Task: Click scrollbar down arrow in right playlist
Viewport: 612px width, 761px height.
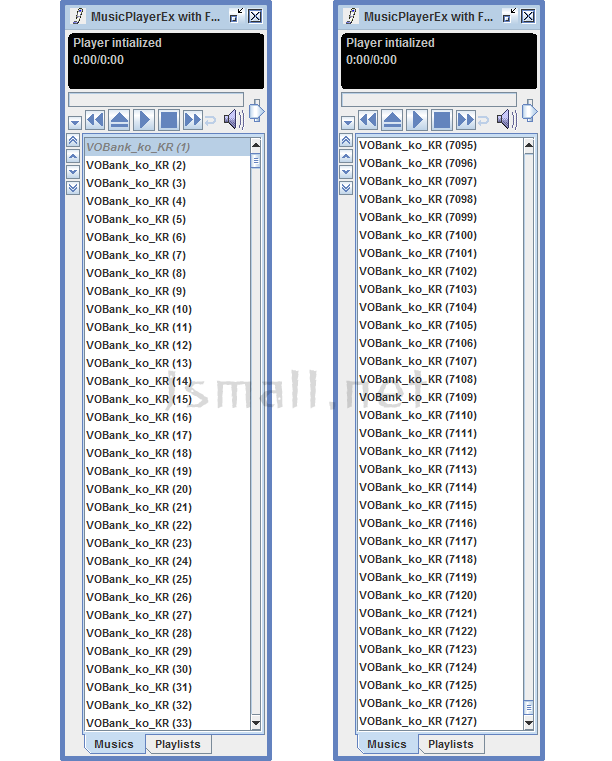Action: click(529, 723)
